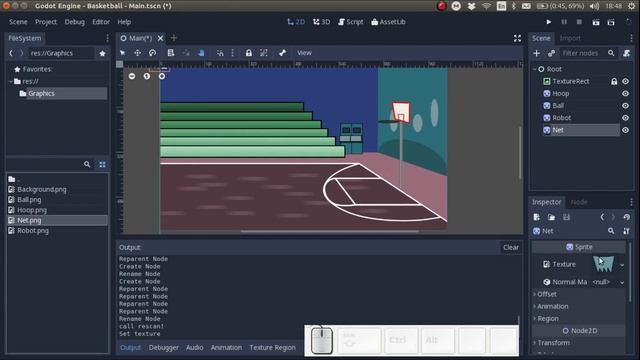This screenshot has height=360, width=640.
Task: Zoom in with plus button in viewport
Action: [162, 76]
